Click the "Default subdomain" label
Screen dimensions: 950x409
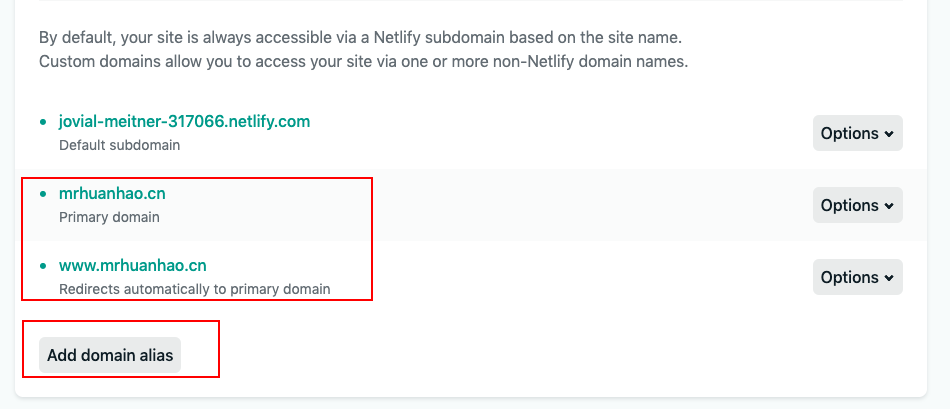coord(119,145)
